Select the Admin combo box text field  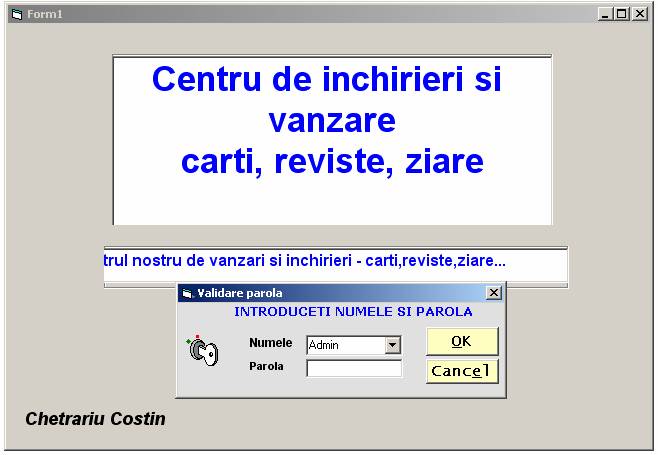(x=345, y=345)
